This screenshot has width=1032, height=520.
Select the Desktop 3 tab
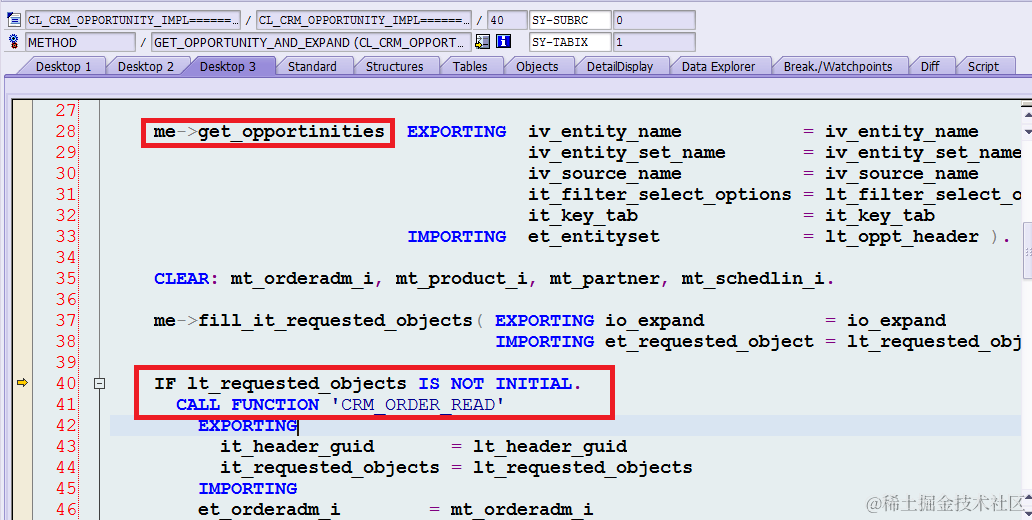(228, 66)
